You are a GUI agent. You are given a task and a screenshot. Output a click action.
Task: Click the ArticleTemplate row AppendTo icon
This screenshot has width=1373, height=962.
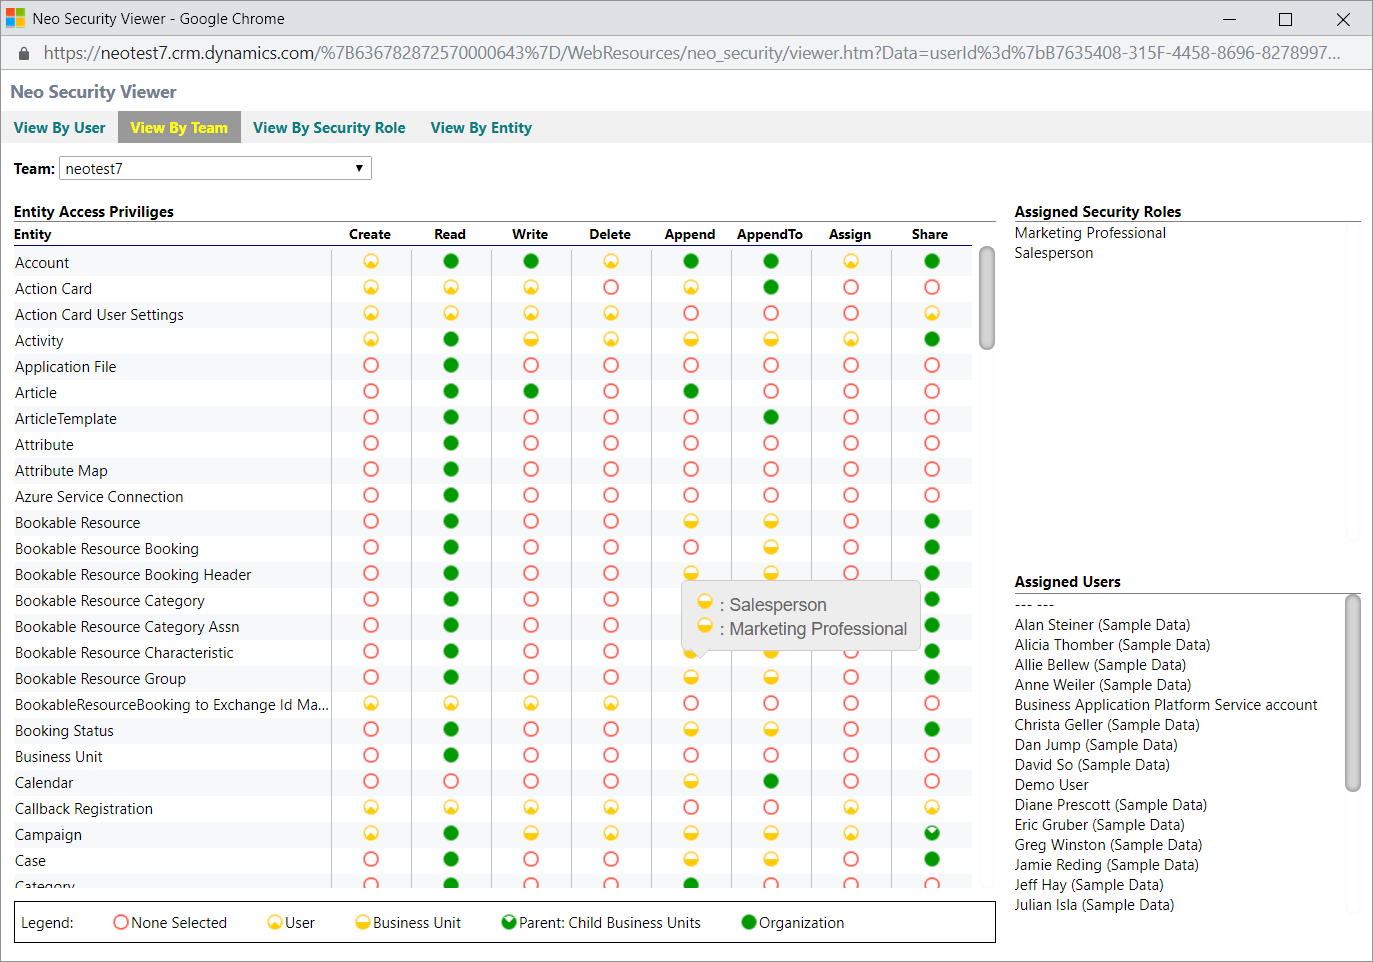pos(771,417)
